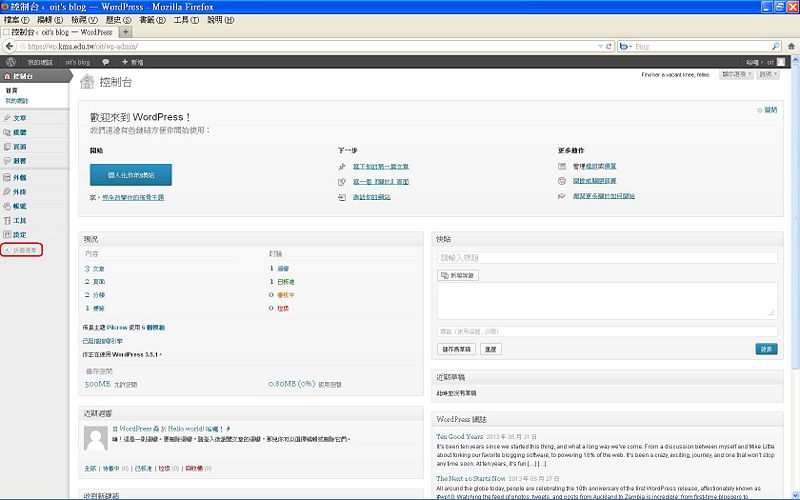Click the user avatar in admin bar

[781, 62]
